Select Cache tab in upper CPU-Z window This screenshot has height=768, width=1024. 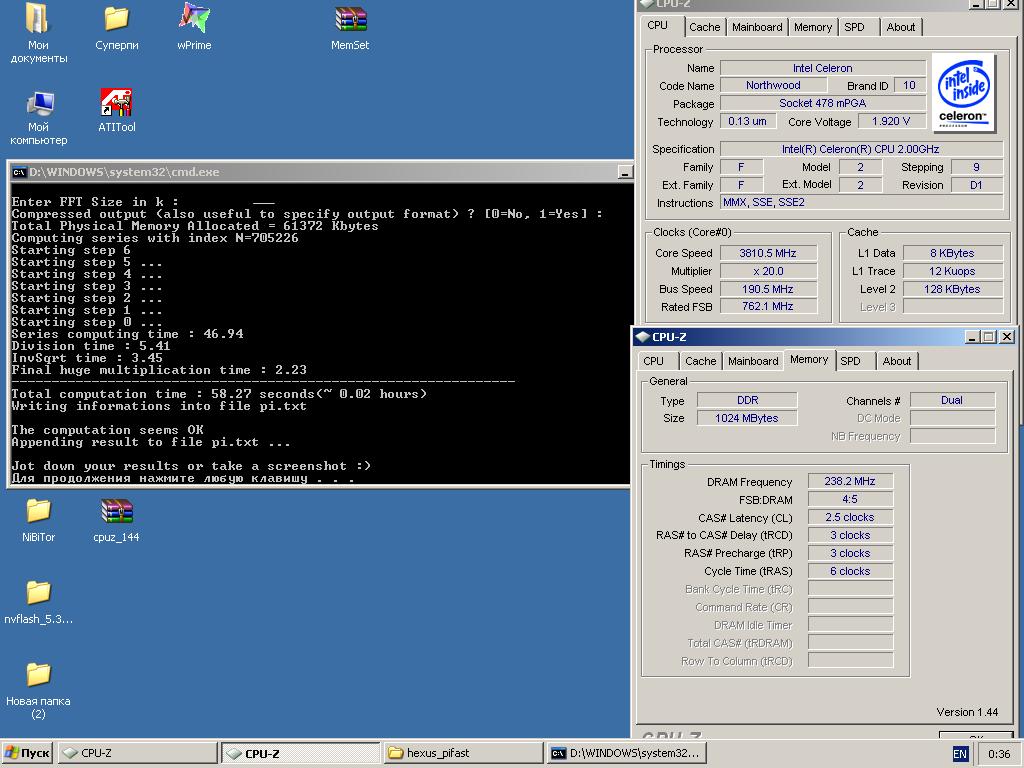pyautogui.click(x=705, y=27)
